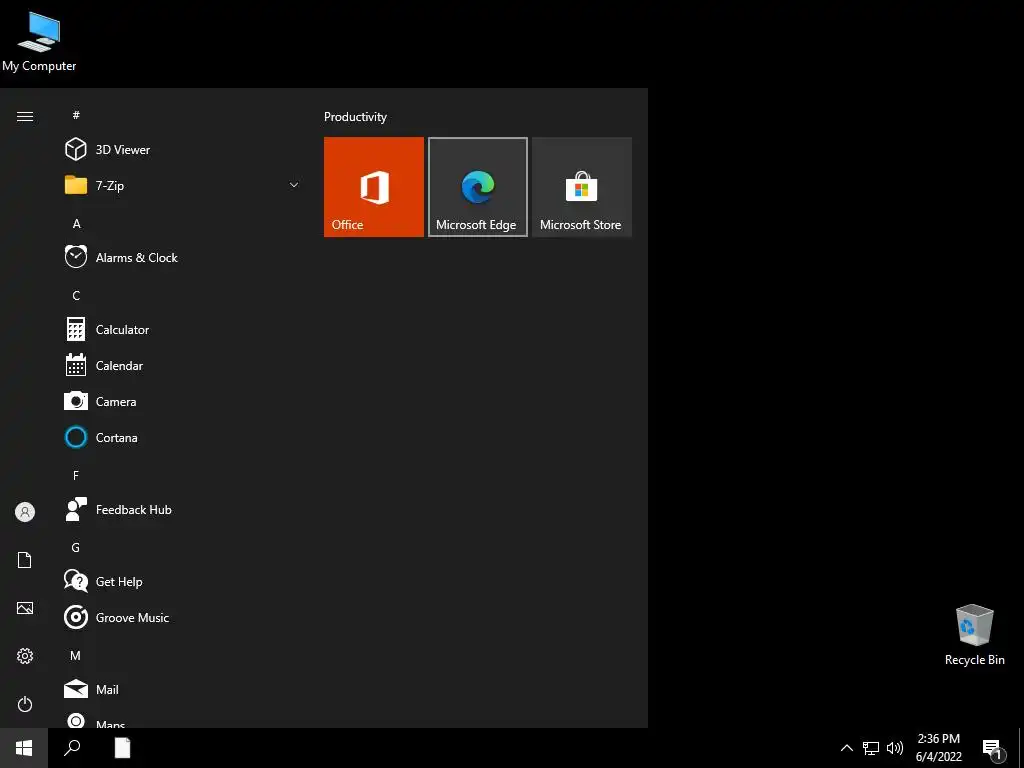
Task: Open the Action Center notifications
Action: click(x=993, y=748)
